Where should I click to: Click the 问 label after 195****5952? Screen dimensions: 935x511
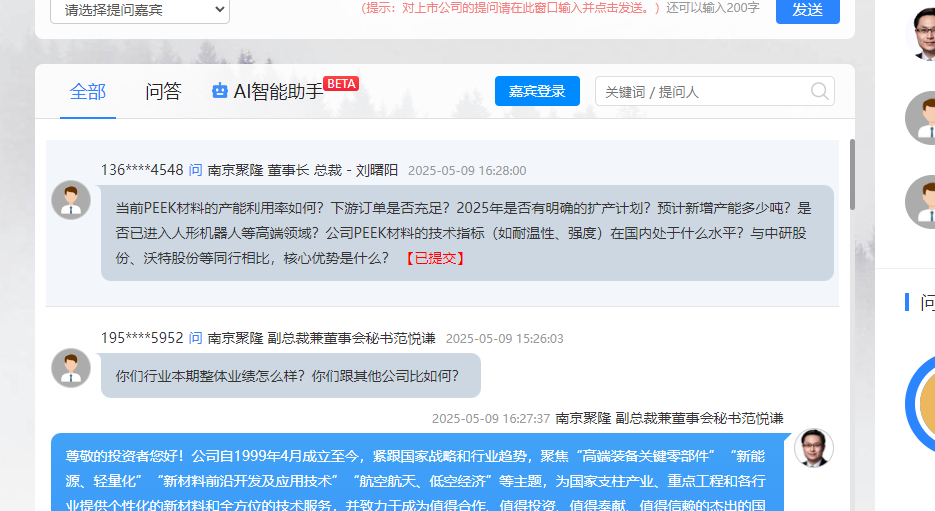tap(195, 339)
